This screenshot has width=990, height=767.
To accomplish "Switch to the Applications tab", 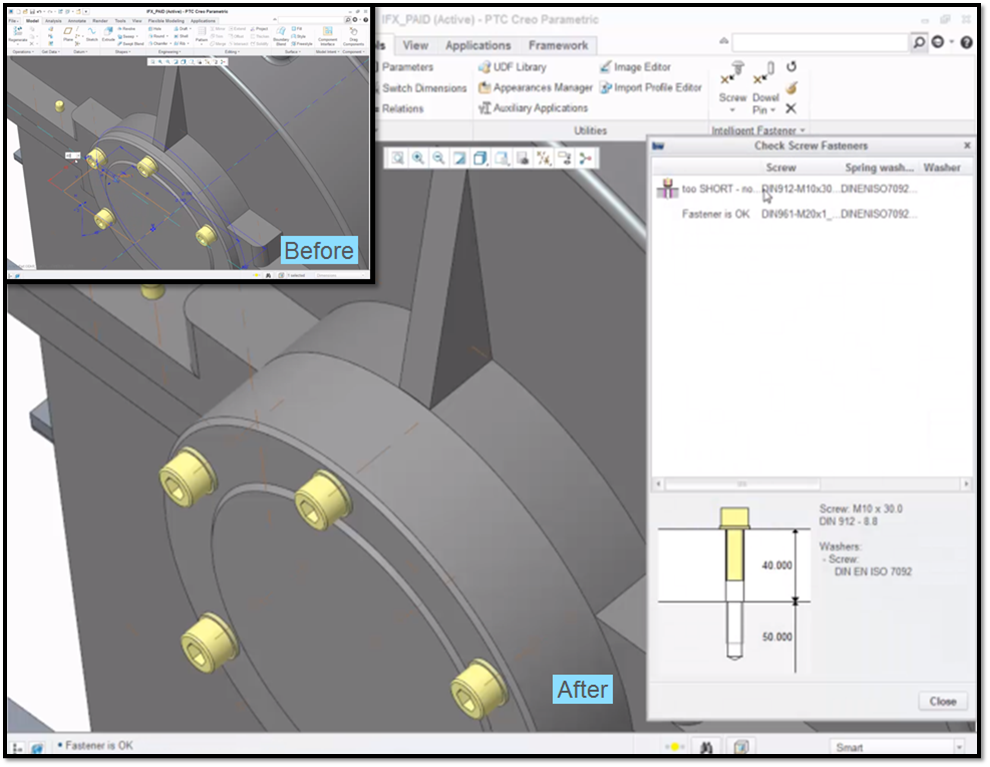I will click(478, 45).
